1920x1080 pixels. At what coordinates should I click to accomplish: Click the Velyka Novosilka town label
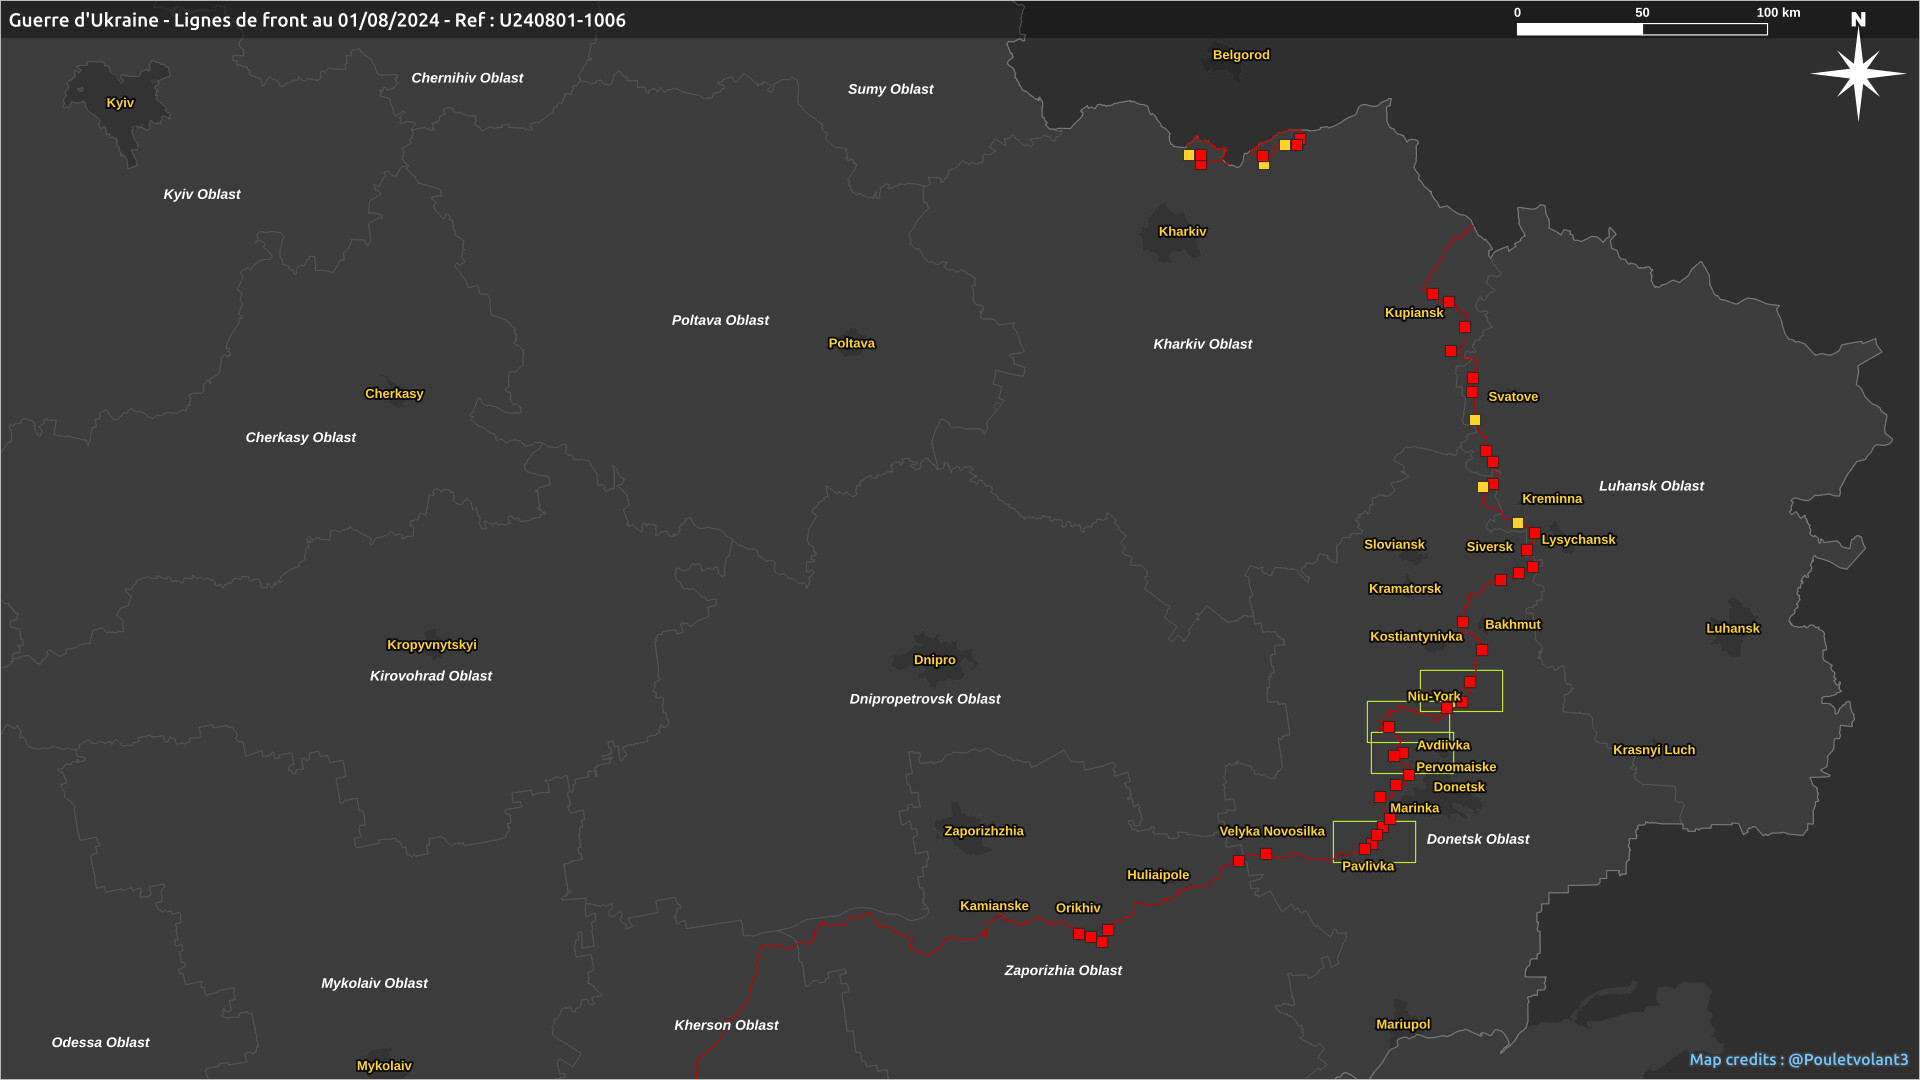tap(1271, 831)
